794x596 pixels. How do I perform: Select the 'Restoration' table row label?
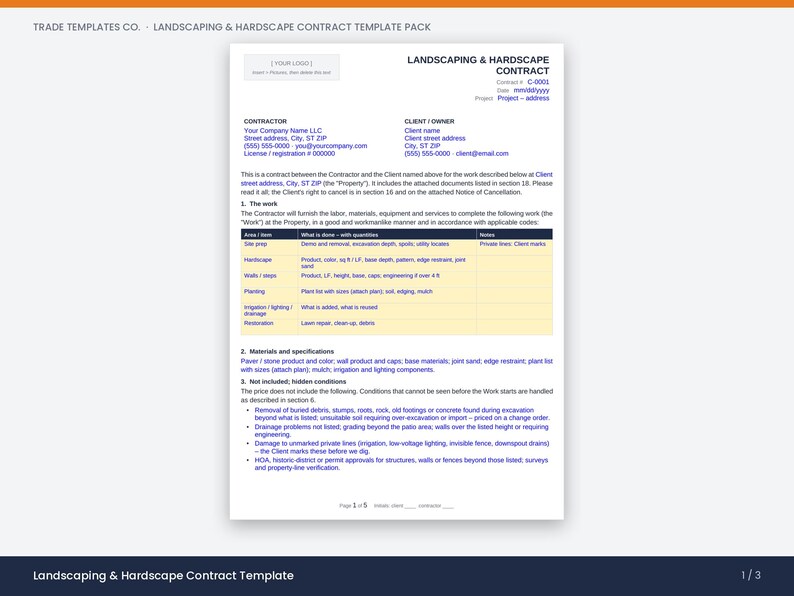(258, 323)
